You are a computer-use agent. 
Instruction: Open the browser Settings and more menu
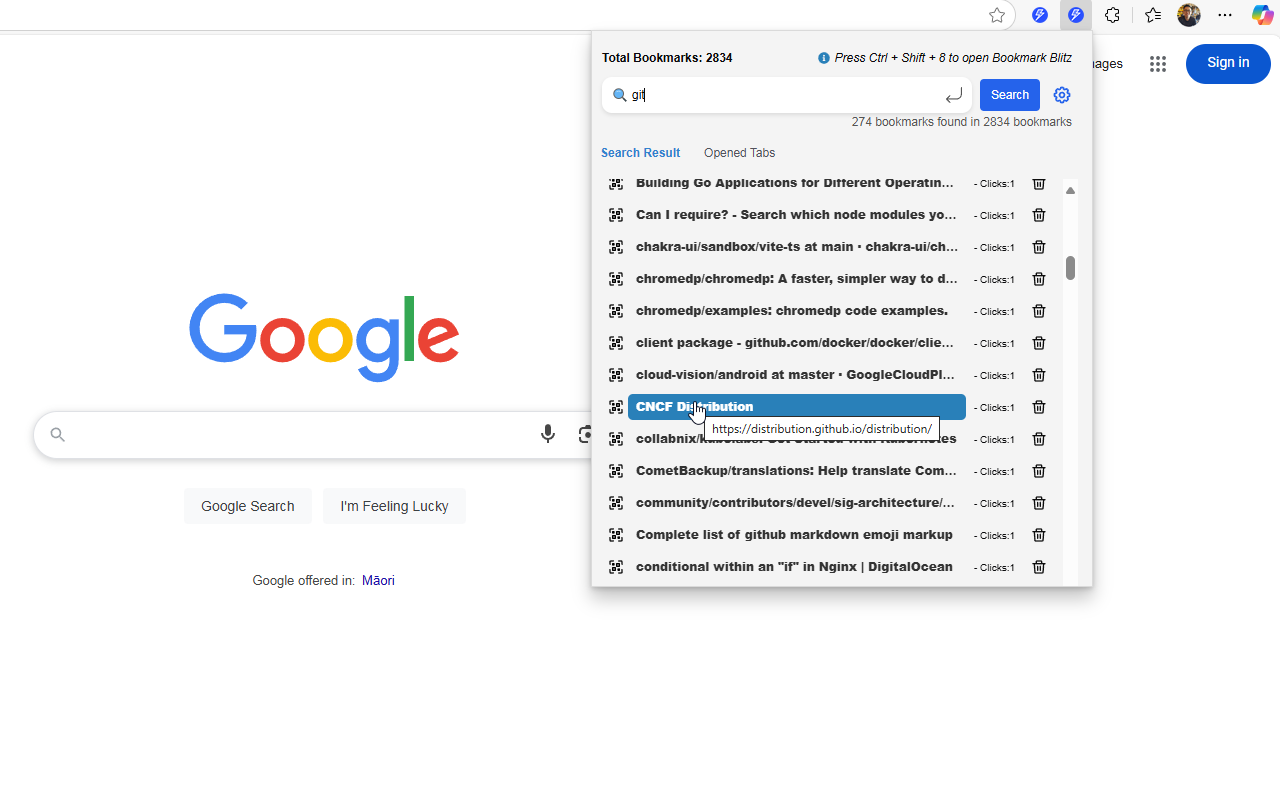[1225, 15]
